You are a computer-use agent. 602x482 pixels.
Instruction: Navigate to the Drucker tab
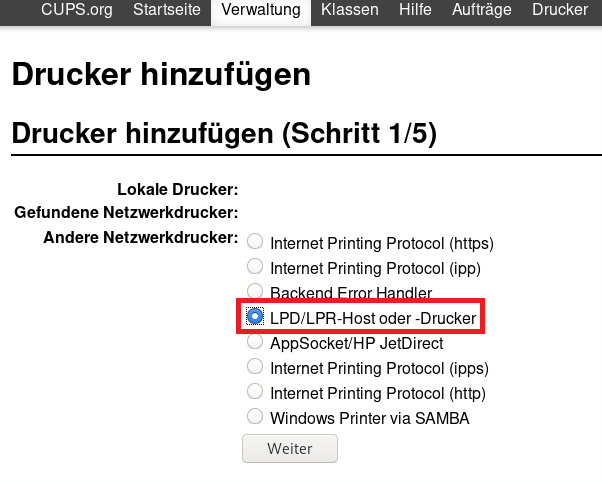(x=560, y=11)
